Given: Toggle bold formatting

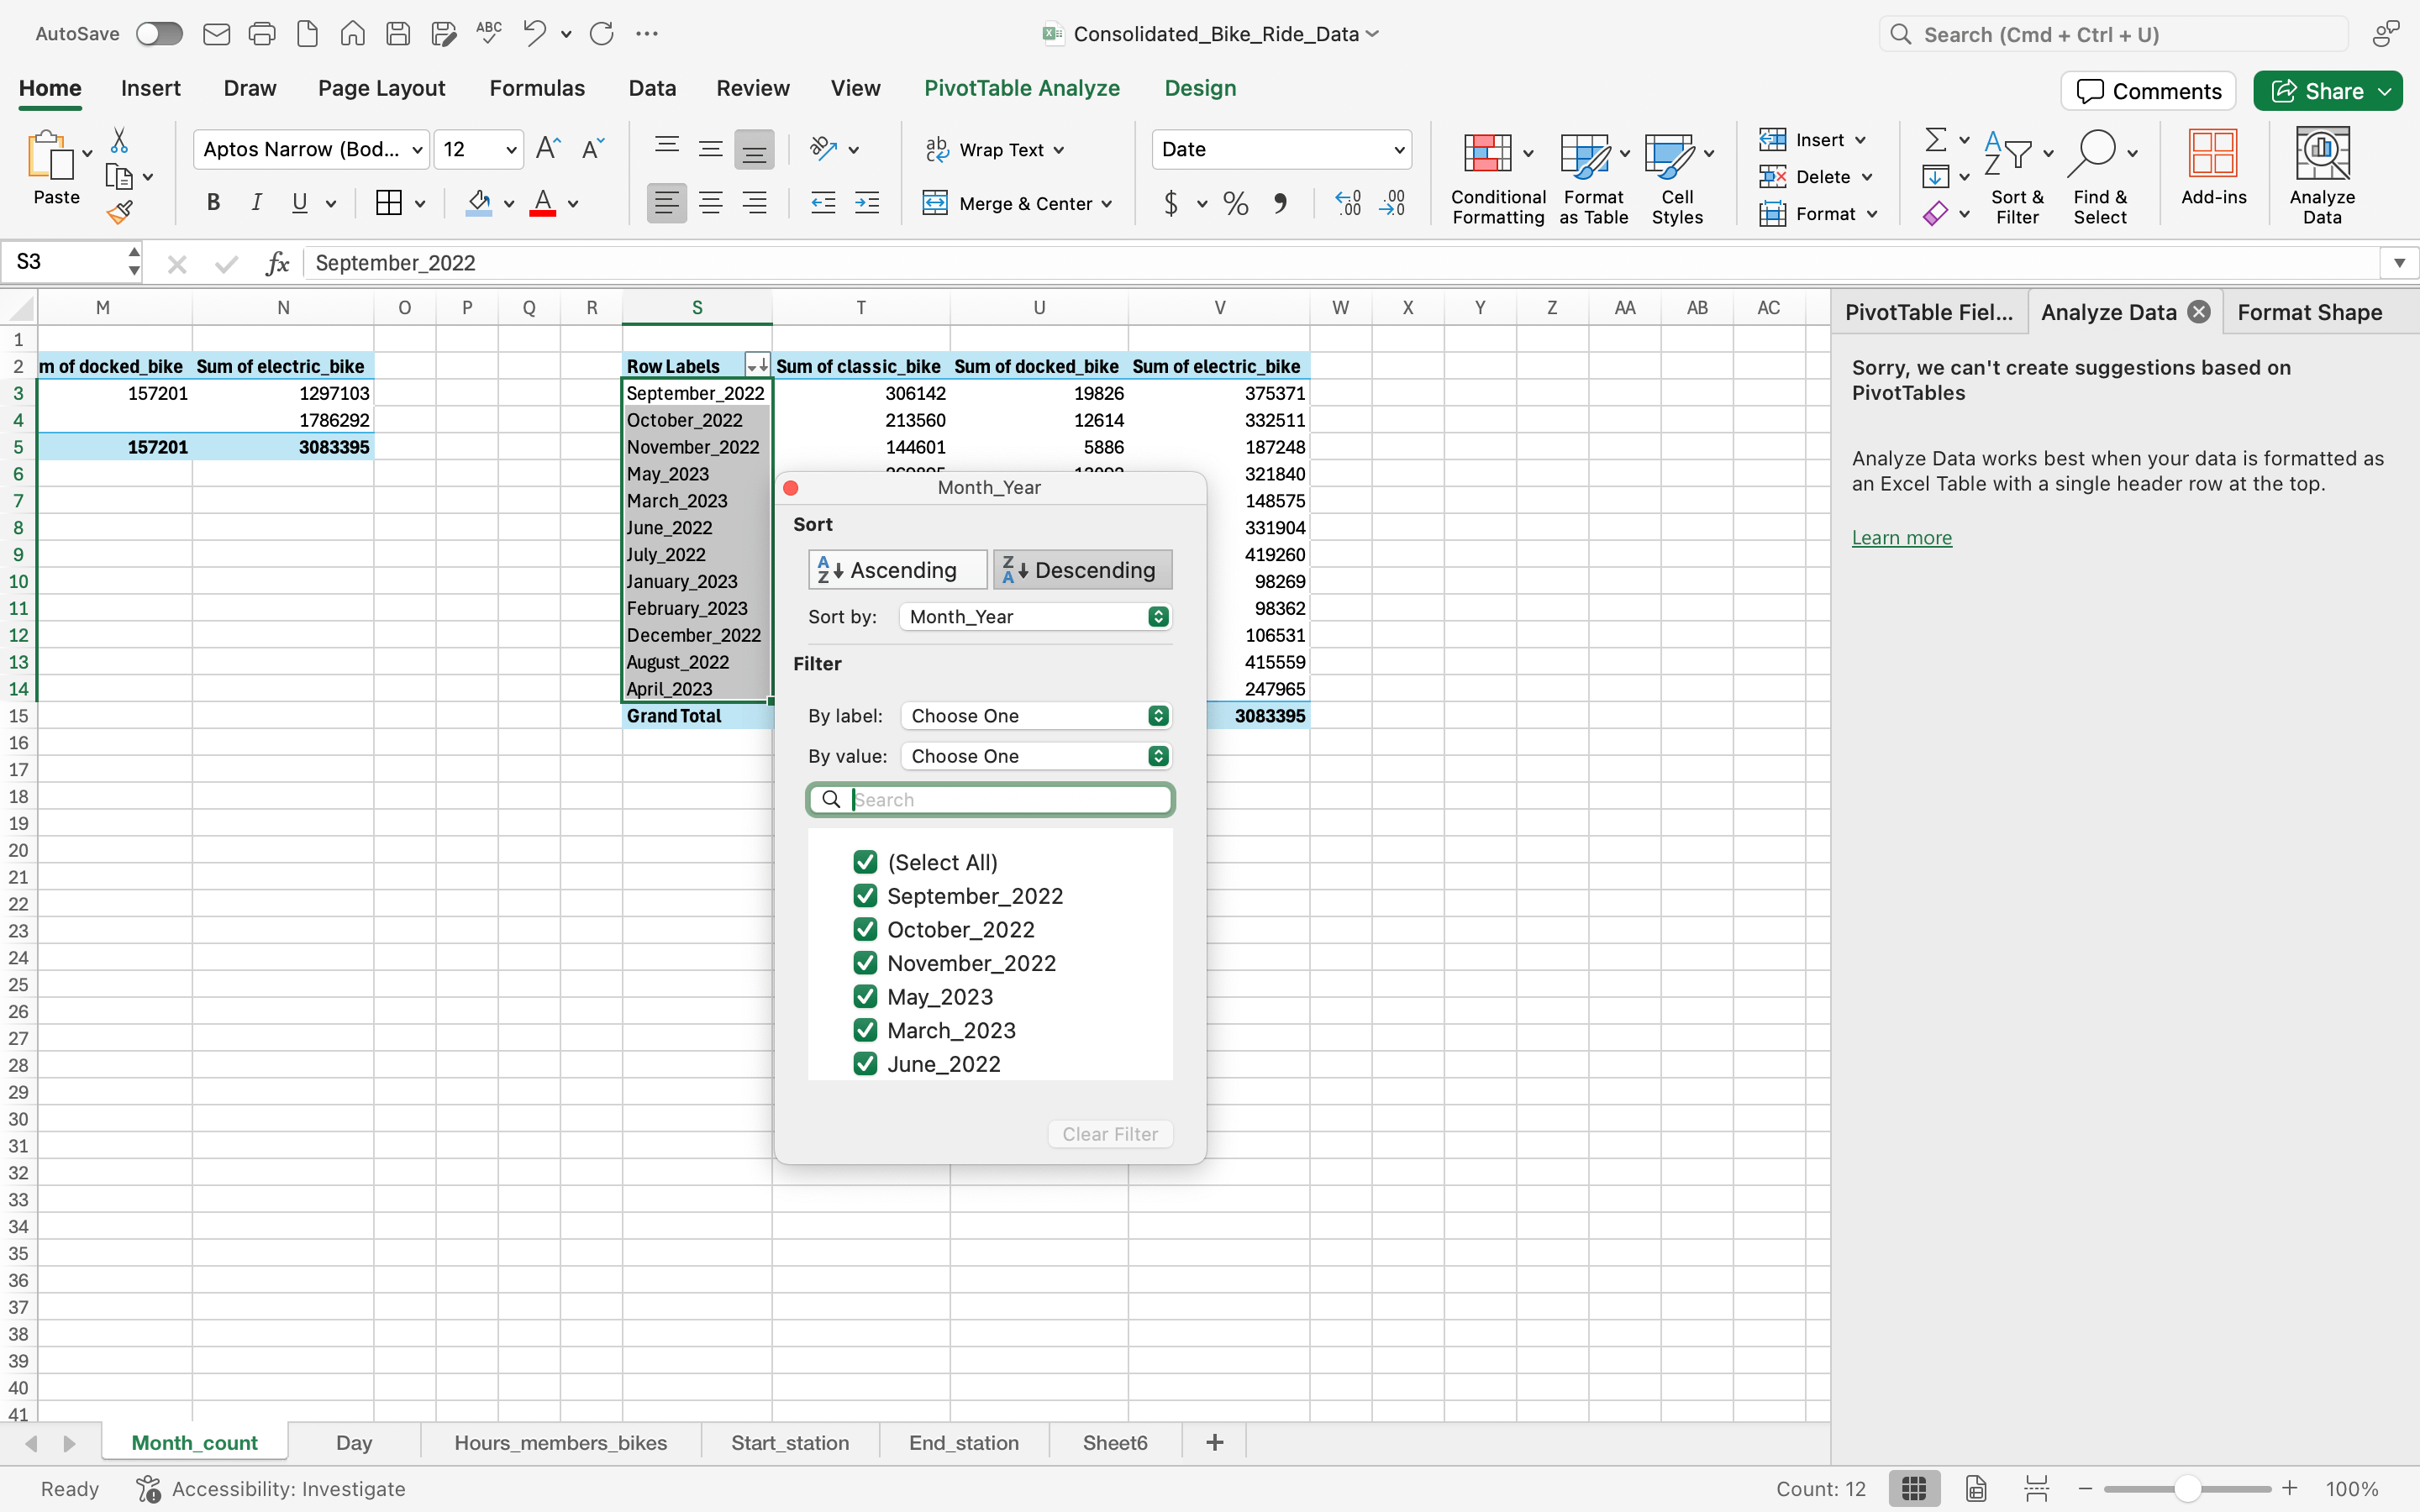Looking at the screenshot, I should click(x=212, y=203).
